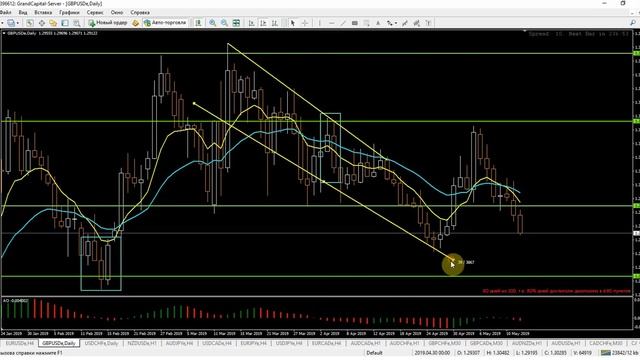This screenshot has width=640, height=360.
Task: Toggle chart auto scroll icon
Action: coord(251,23)
